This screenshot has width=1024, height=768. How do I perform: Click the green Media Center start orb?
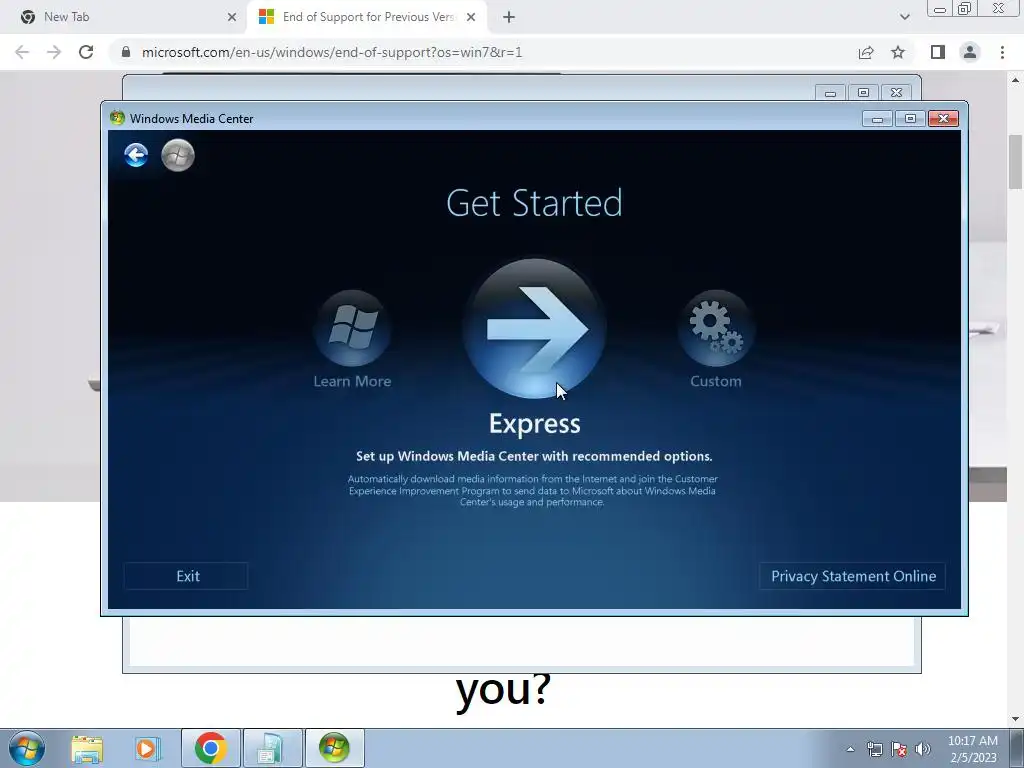coord(178,155)
